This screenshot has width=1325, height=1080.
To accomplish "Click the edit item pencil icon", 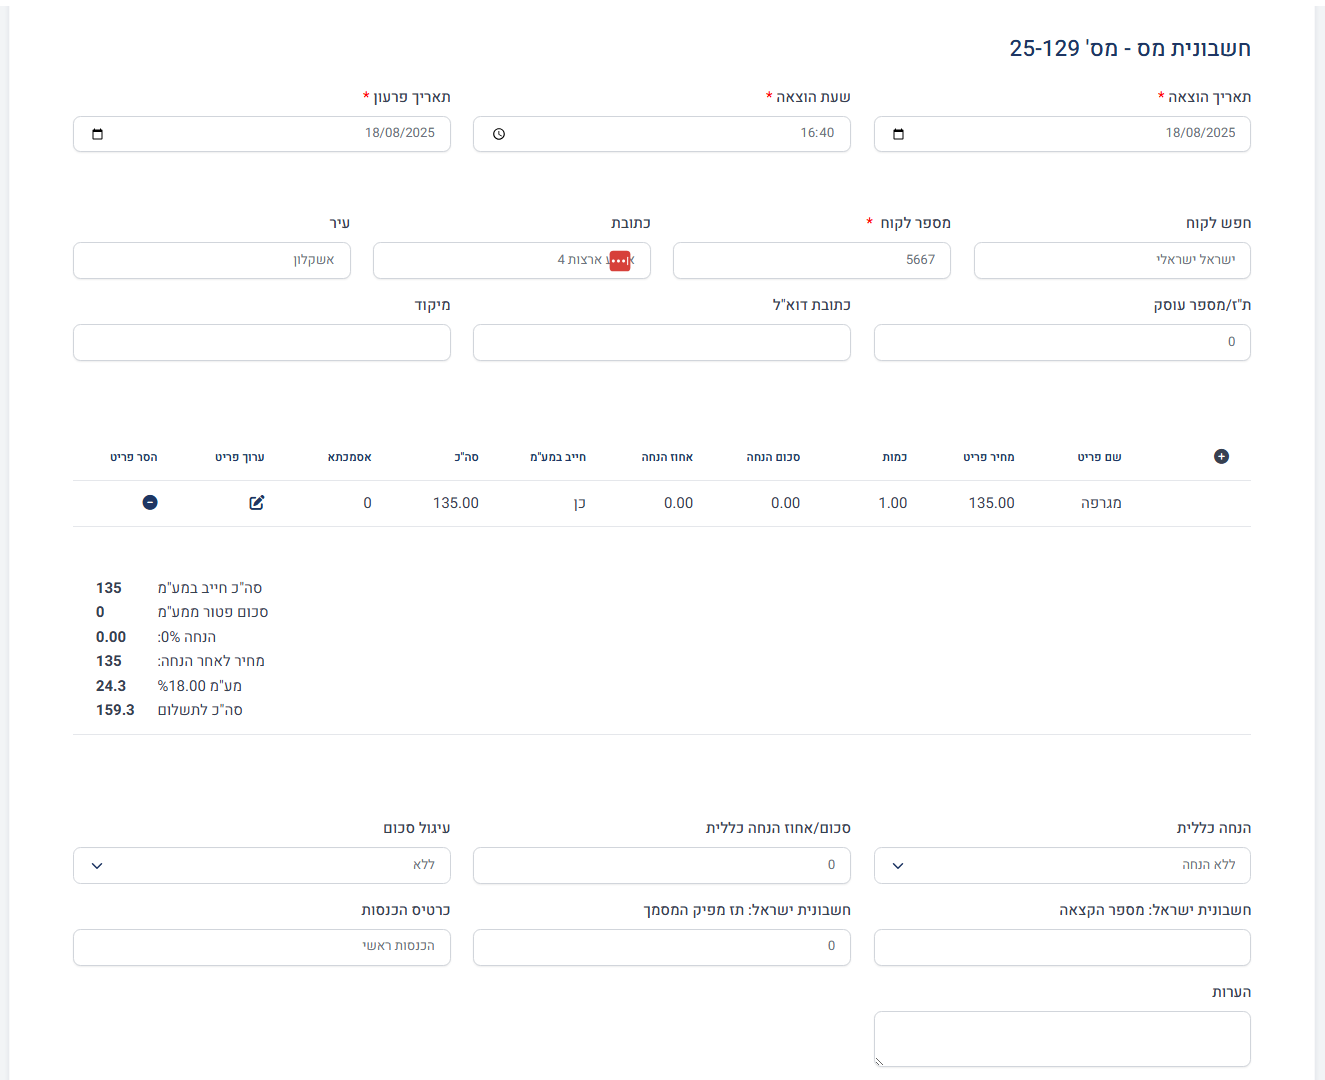I will (257, 502).
